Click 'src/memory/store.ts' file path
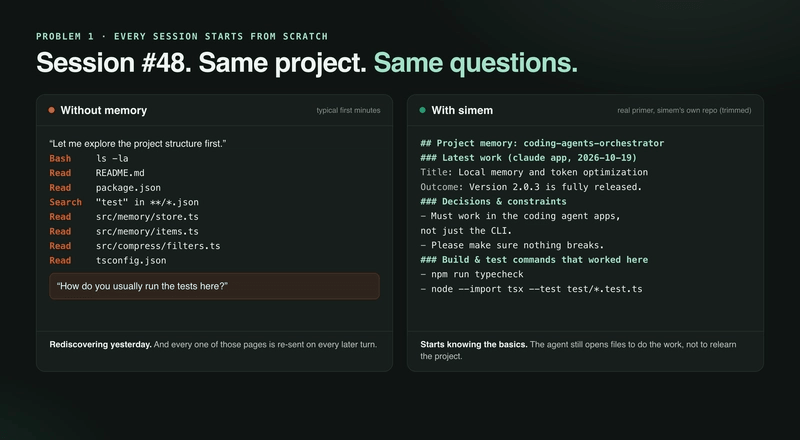The height and width of the screenshot is (440, 800). 147,217
